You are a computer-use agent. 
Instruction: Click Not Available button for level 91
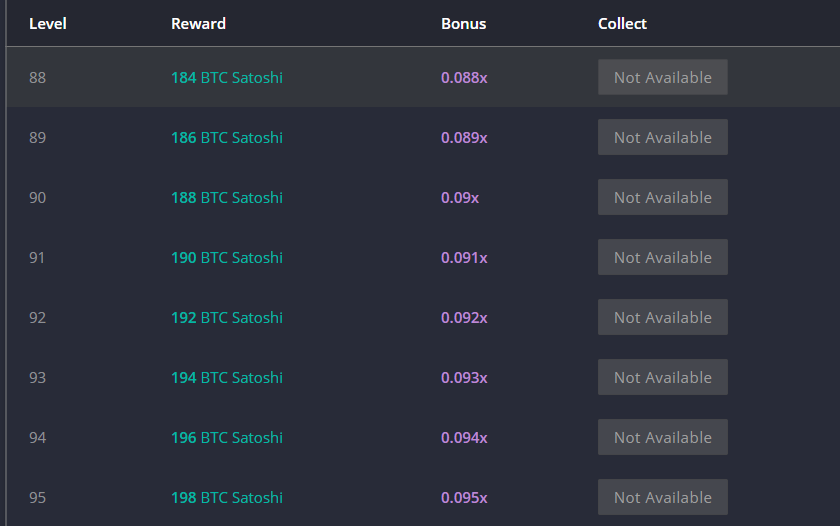click(663, 257)
